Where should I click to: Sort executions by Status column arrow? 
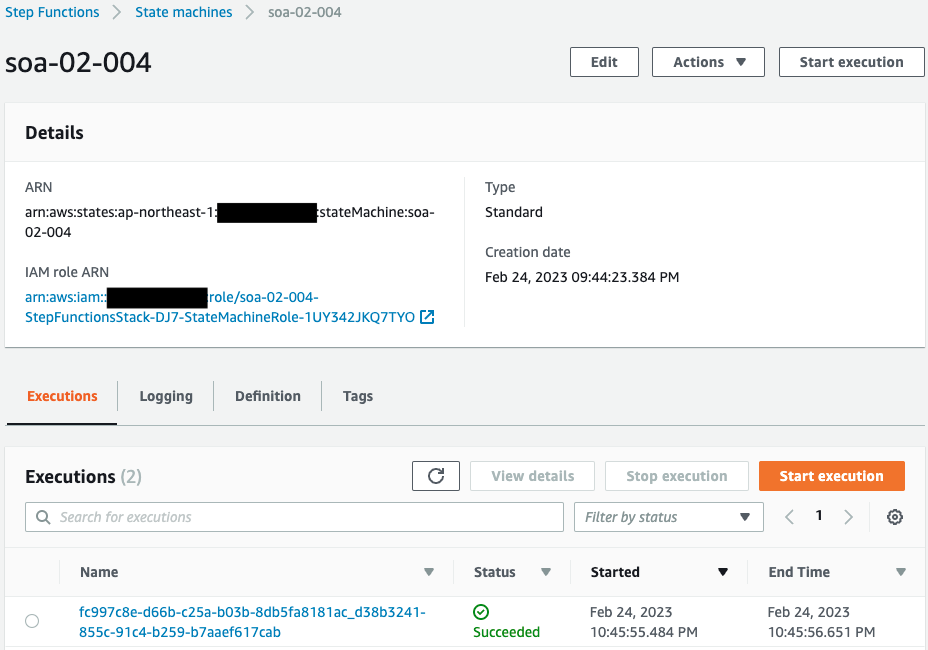point(546,572)
